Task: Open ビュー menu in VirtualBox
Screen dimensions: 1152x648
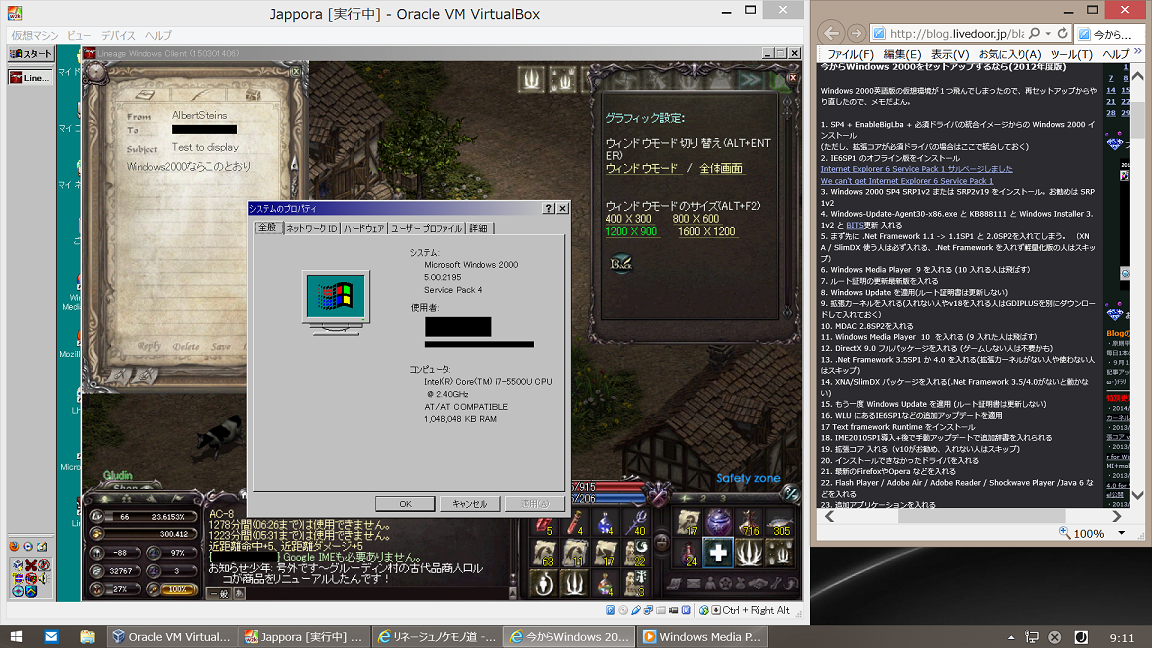Action: pos(79,35)
